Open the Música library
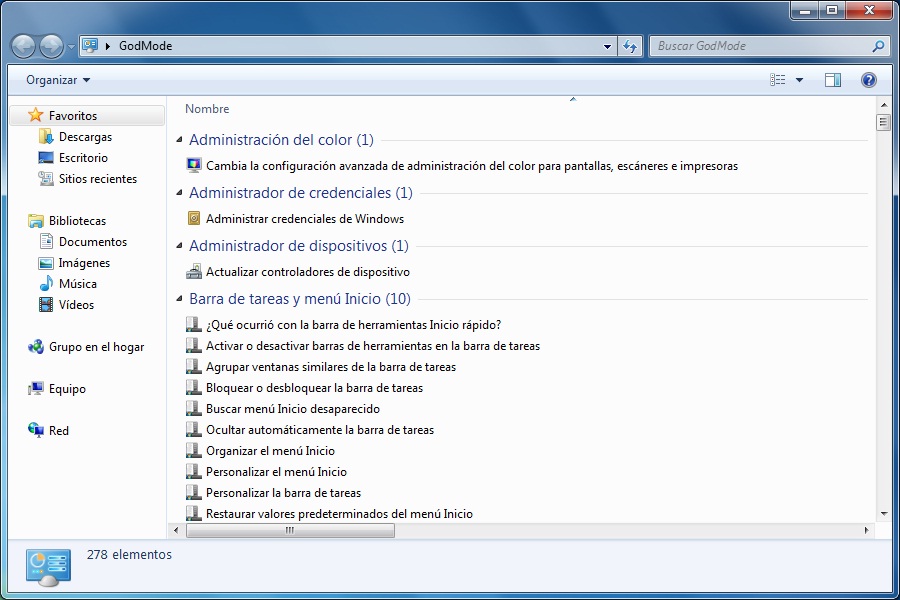The height and width of the screenshot is (600, 900). click(77, 284)
